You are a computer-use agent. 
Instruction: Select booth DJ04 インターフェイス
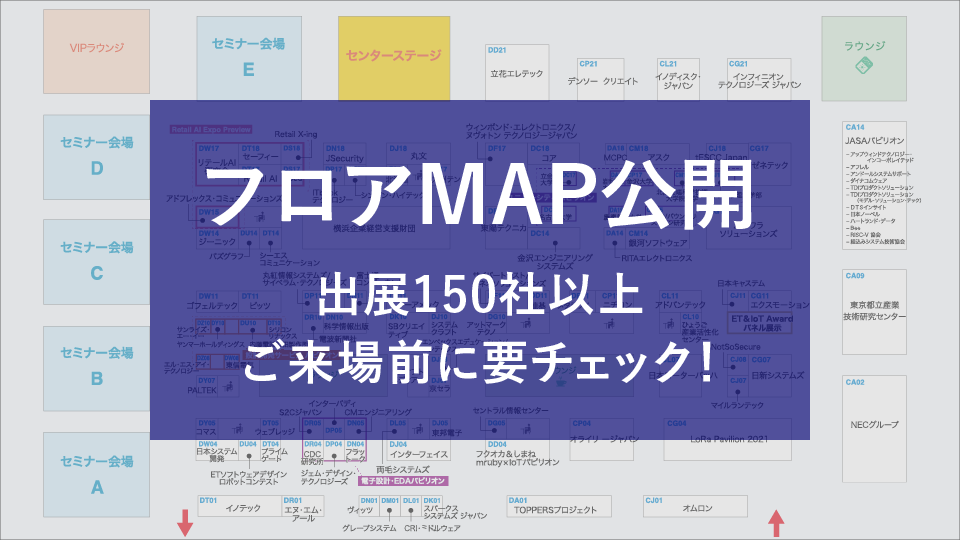418,451
